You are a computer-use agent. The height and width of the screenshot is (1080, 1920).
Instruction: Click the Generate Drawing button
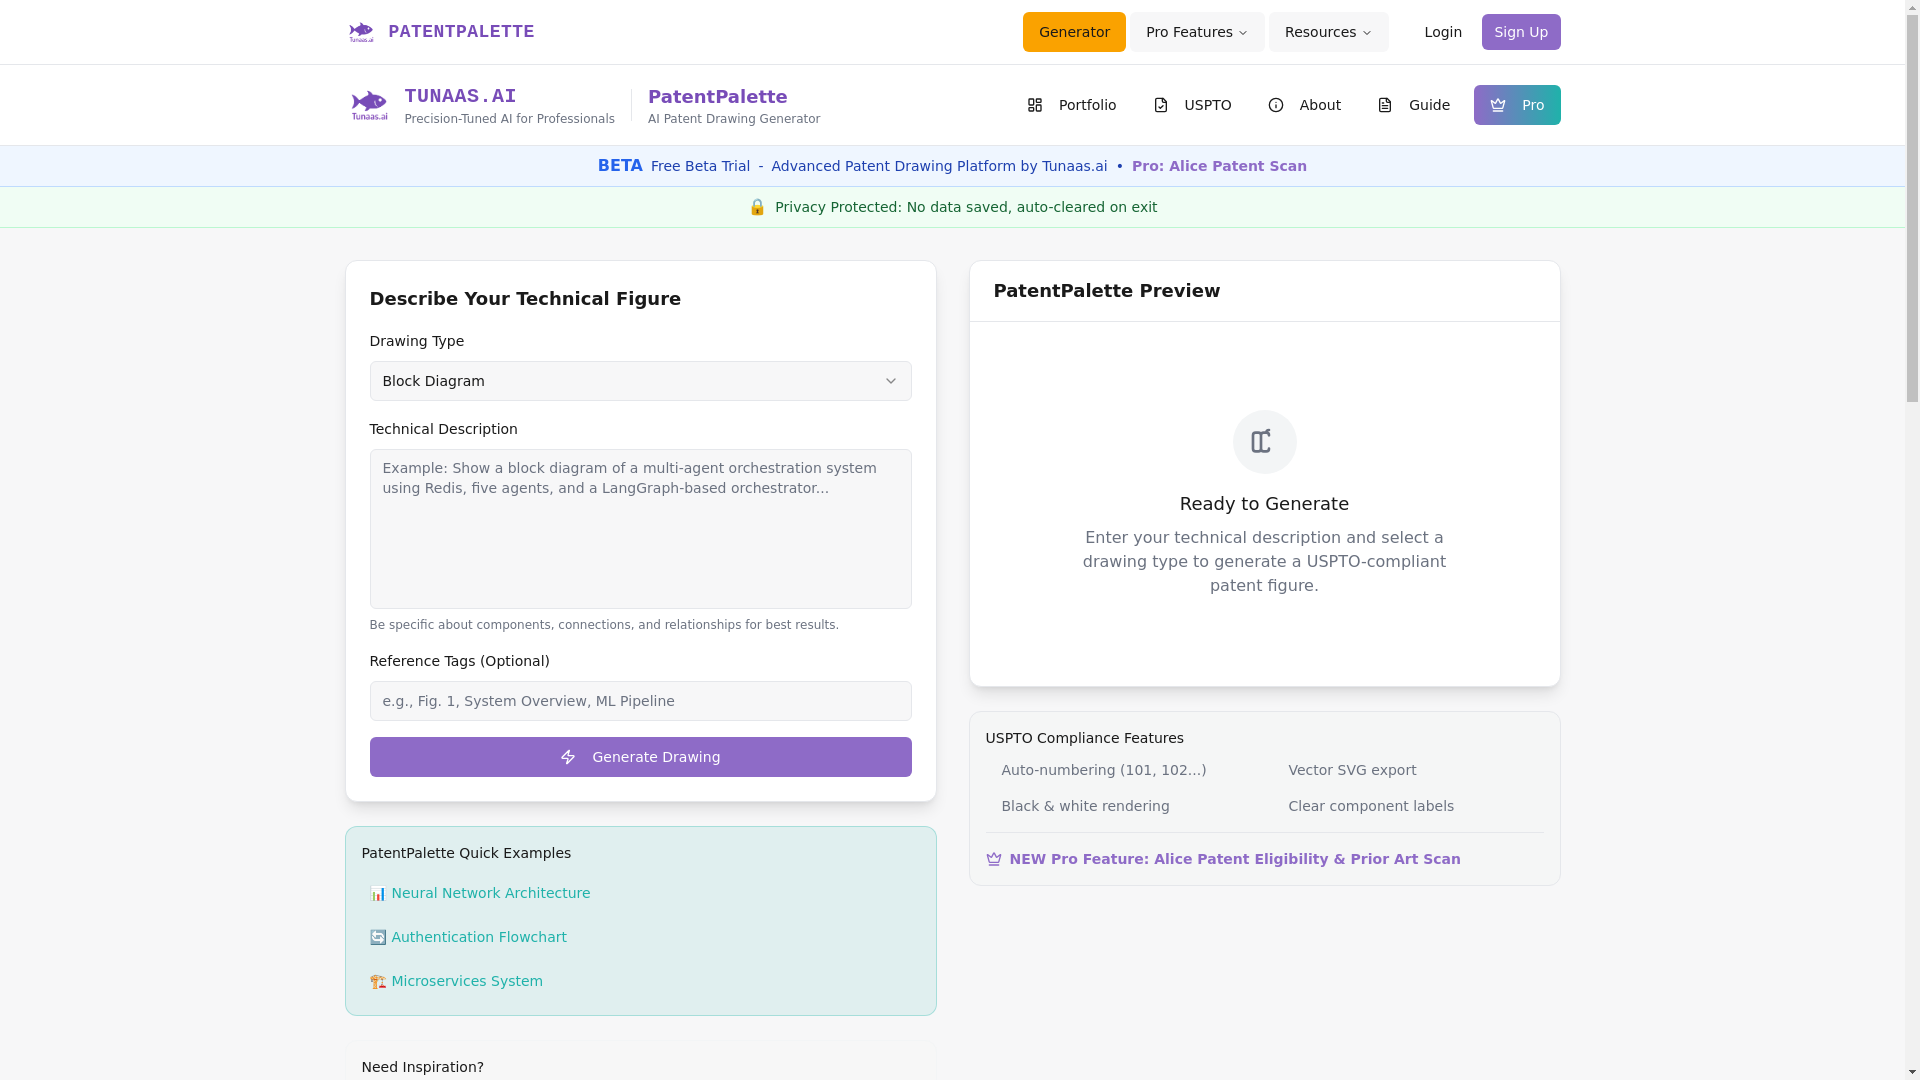click(641, 757)
